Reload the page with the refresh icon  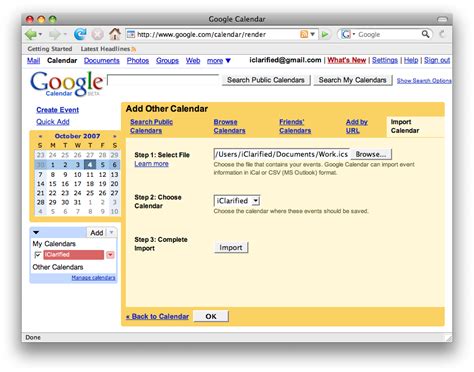80,34
